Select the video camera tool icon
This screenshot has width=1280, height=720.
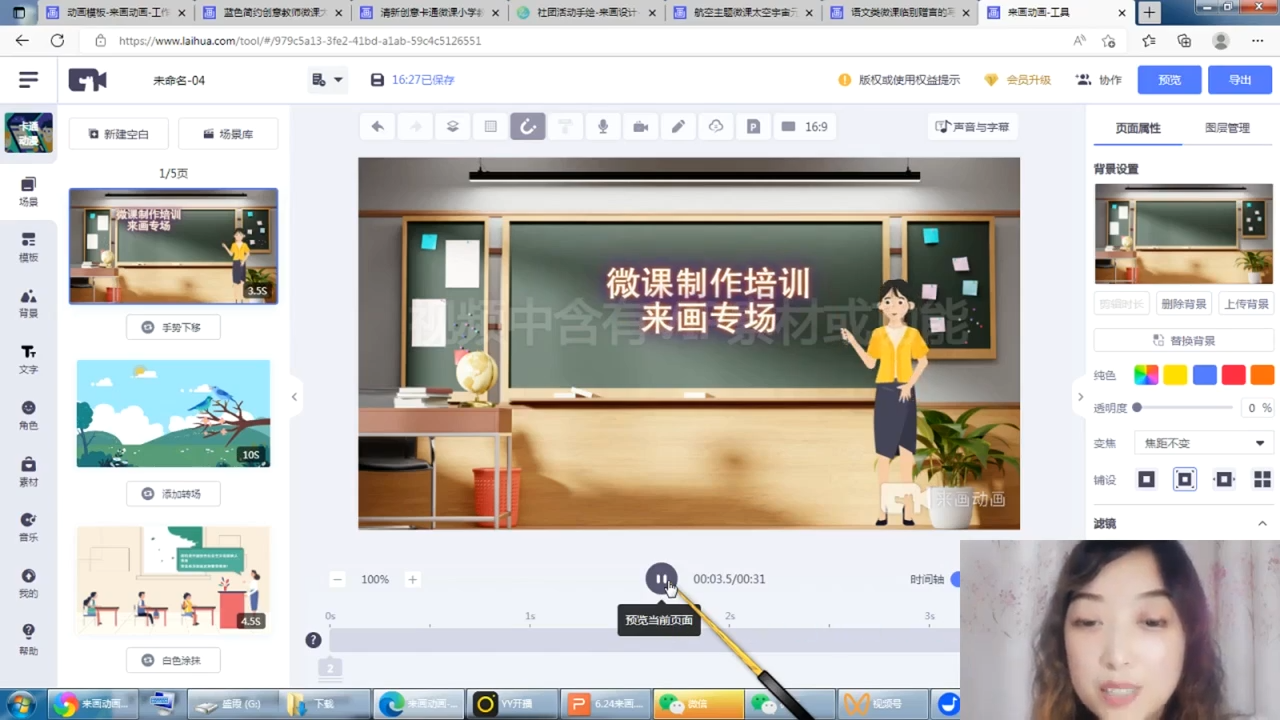640,127
